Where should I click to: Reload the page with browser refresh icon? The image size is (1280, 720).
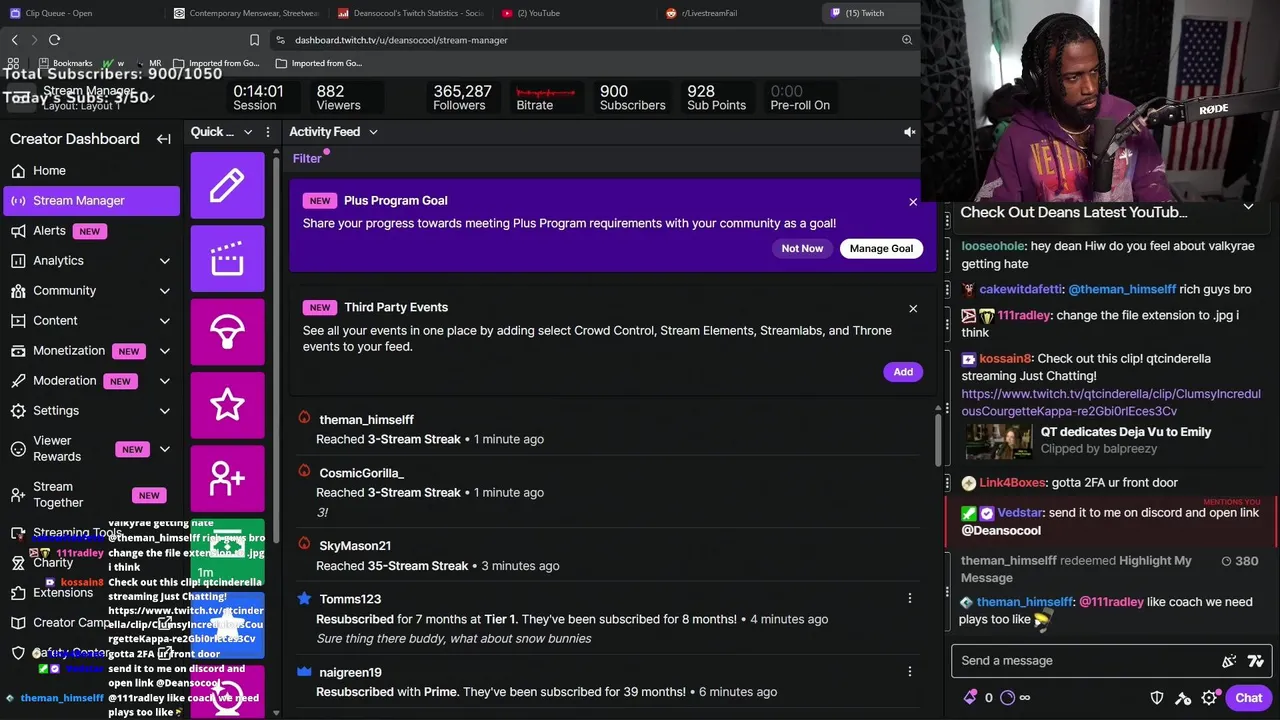pyautogui.click(x=54, y=40)
